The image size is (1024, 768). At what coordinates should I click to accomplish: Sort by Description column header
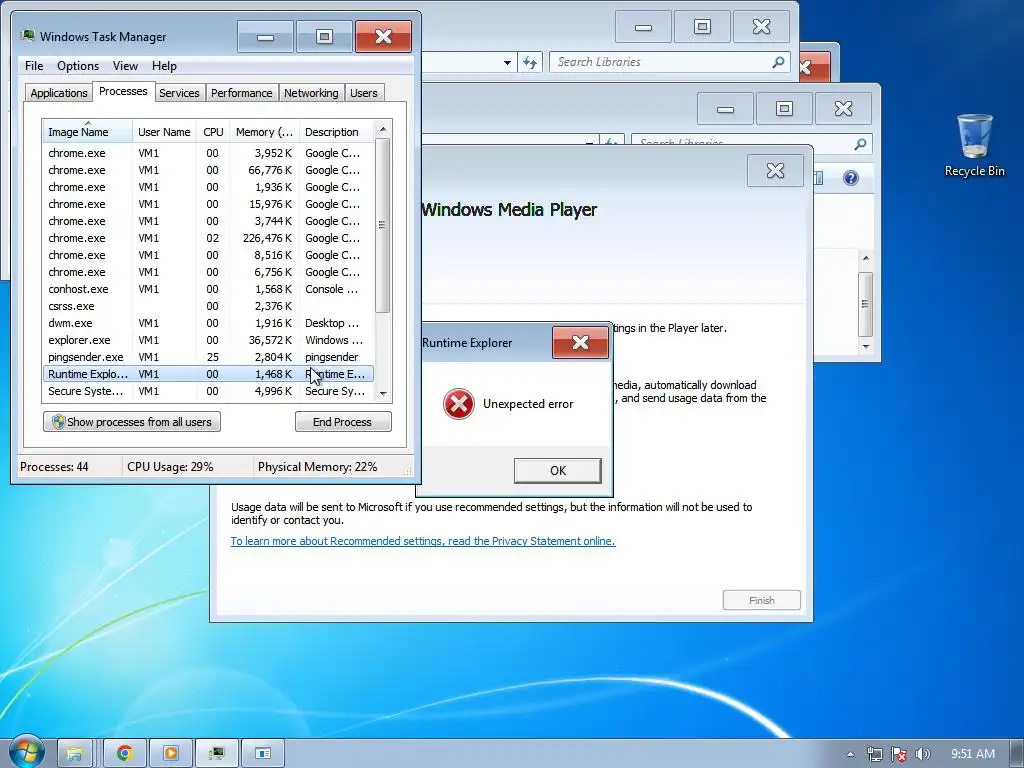pyautogui.click(x=337, y=132)
